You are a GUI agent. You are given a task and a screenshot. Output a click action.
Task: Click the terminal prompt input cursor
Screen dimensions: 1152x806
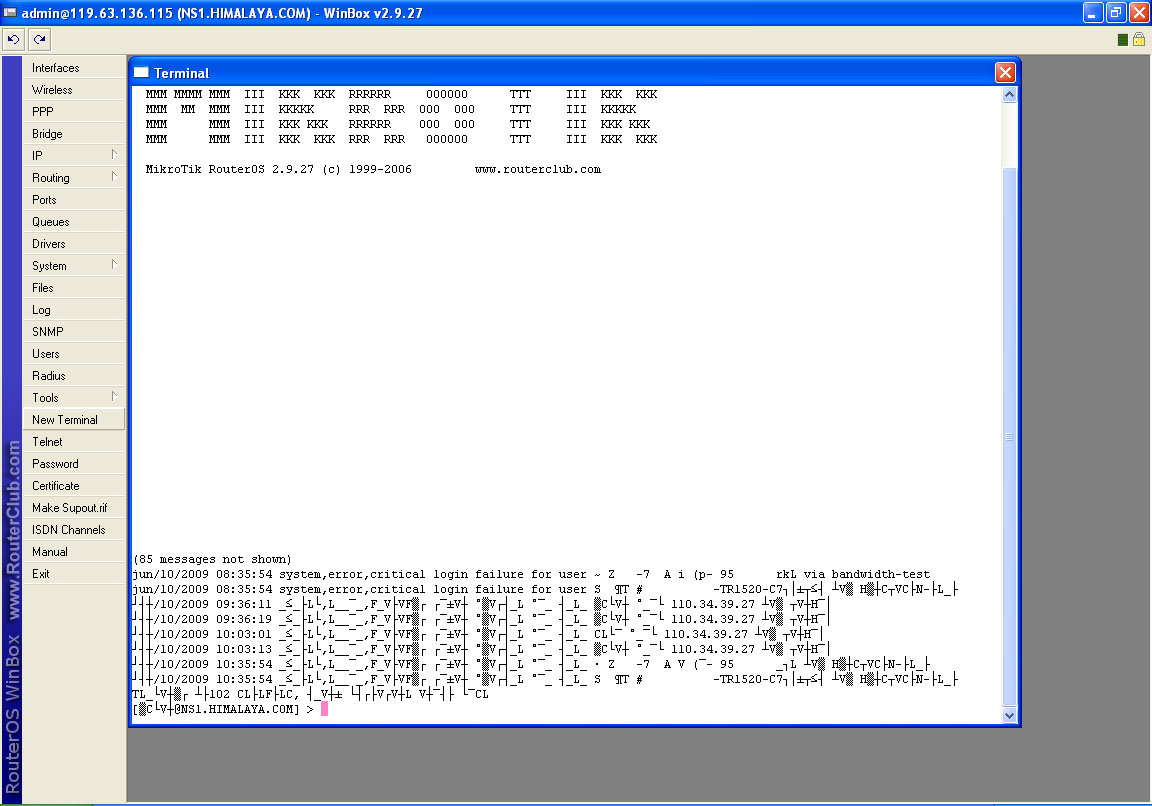(324, 709)
